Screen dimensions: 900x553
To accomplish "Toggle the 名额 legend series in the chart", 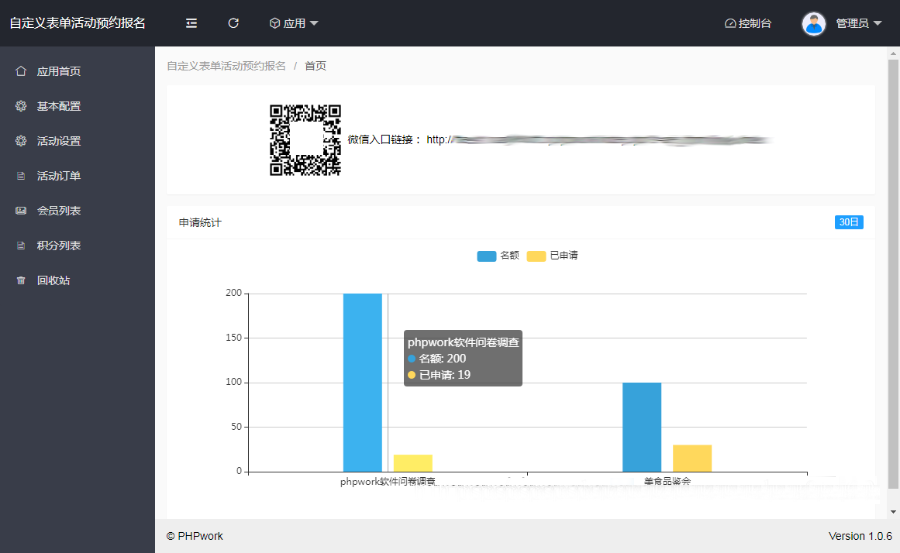I will point(498,256).
